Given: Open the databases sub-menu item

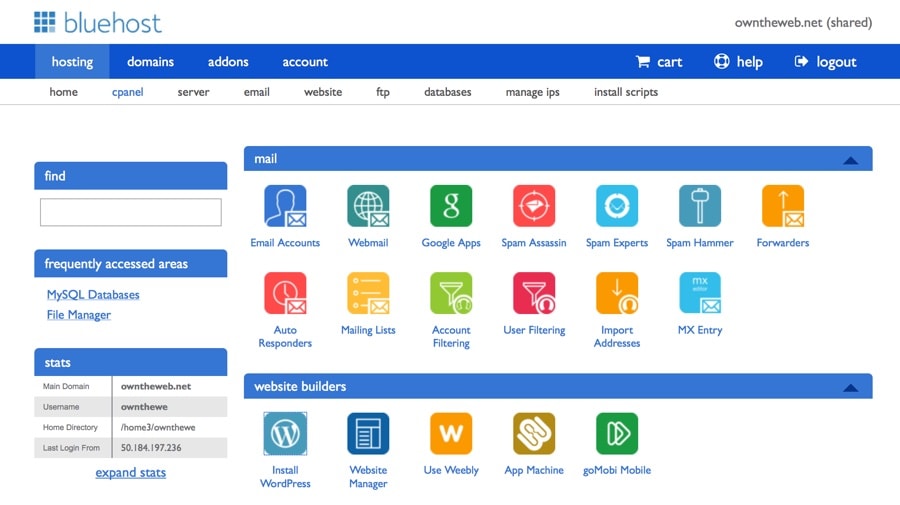Looking at the screenshot, I should pyautogui.click(x=448, y=92).
